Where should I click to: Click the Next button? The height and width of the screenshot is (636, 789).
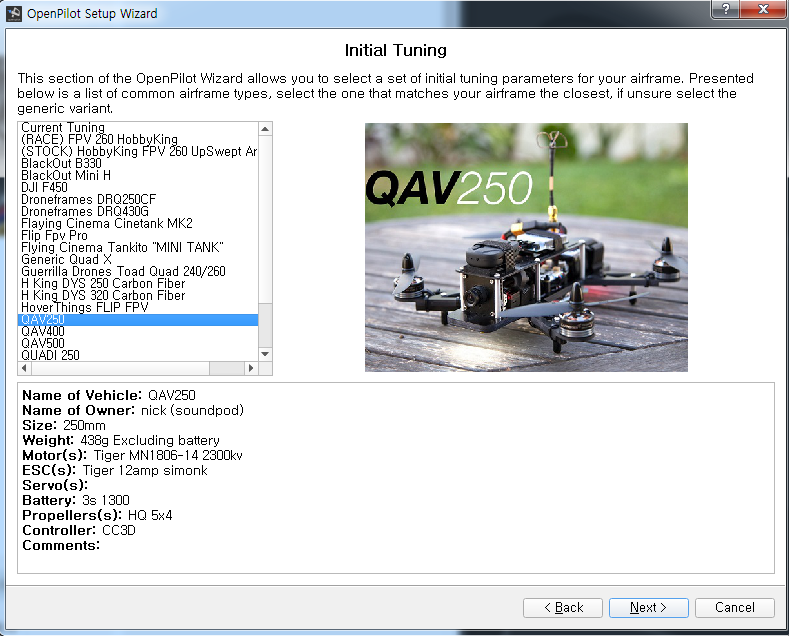[648, 607]
